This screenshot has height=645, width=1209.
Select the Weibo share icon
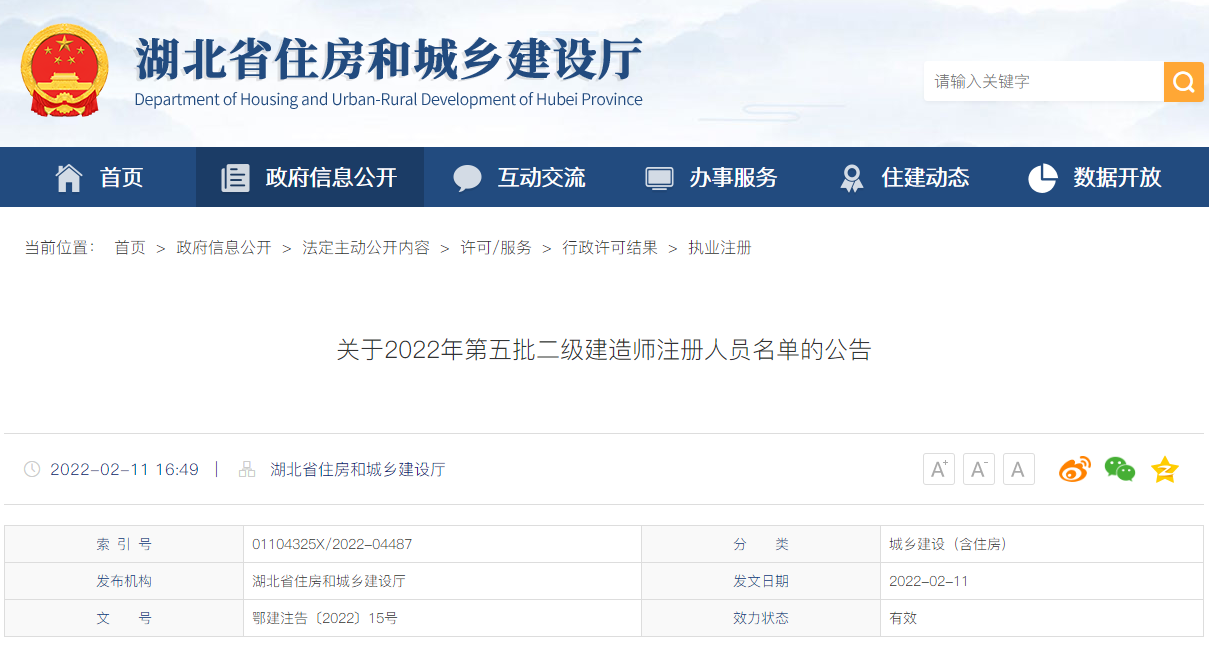pyautogui.click(x=1074, y=468)
